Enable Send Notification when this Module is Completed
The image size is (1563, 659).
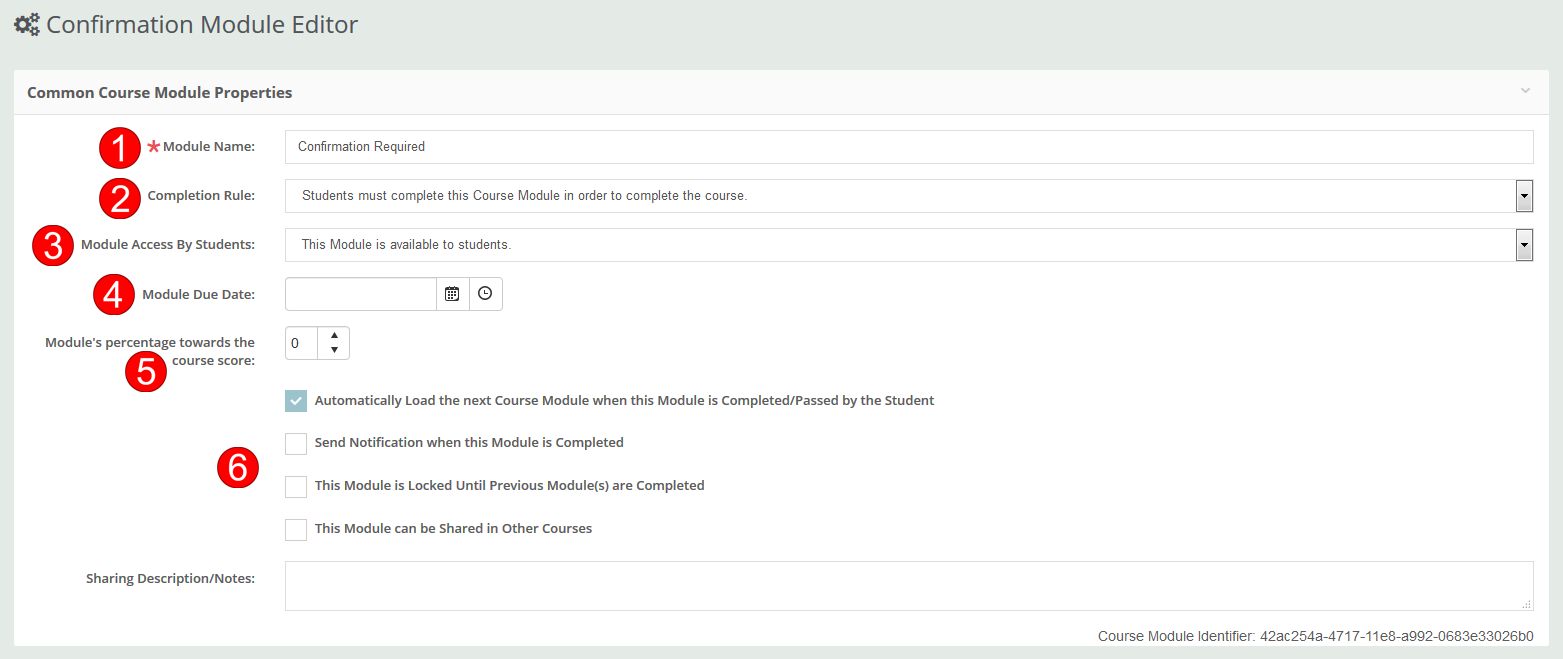[x=295, y=443]
